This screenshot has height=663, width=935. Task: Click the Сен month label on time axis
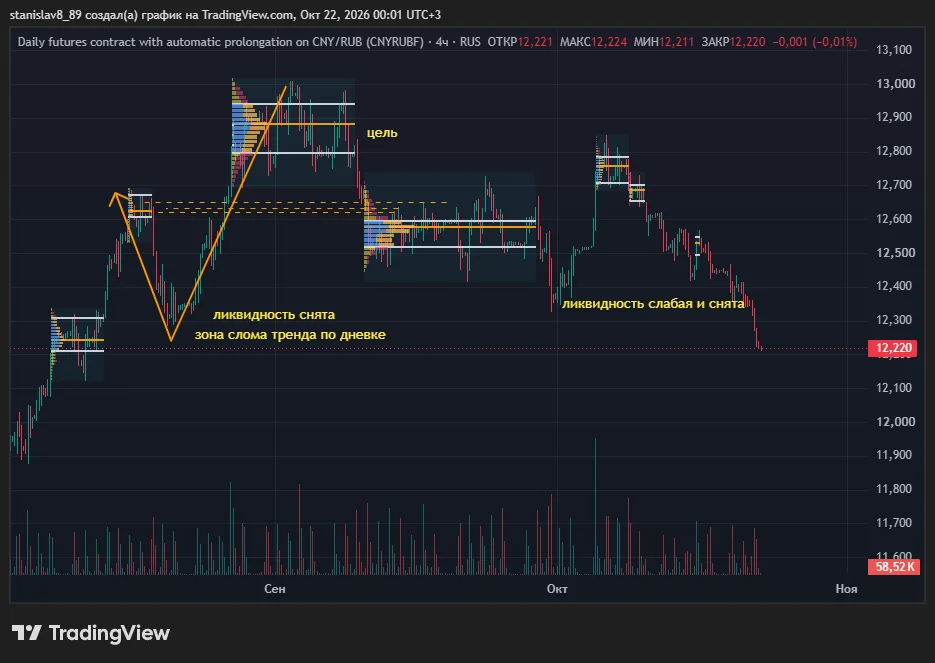275,589
